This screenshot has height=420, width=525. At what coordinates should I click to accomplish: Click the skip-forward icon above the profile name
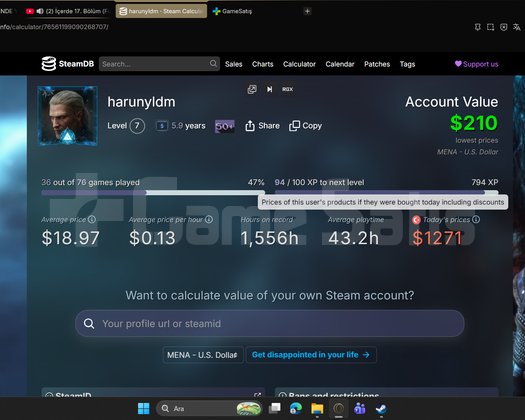tap(269, 89)
